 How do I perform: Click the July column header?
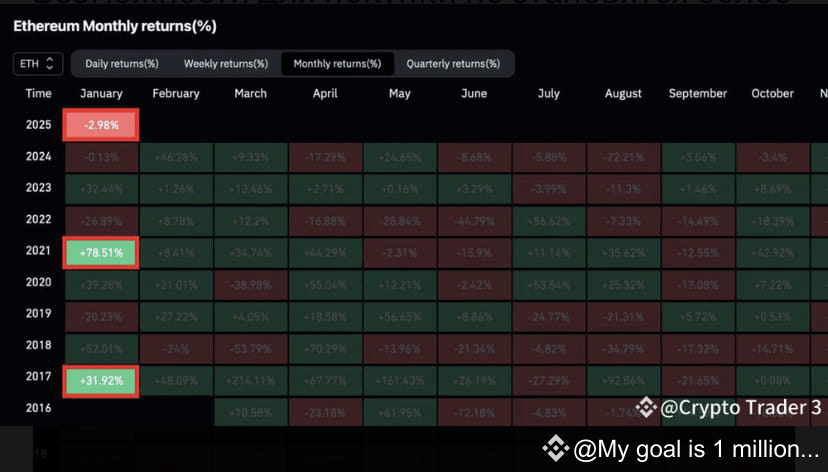[x=549, y=93]
